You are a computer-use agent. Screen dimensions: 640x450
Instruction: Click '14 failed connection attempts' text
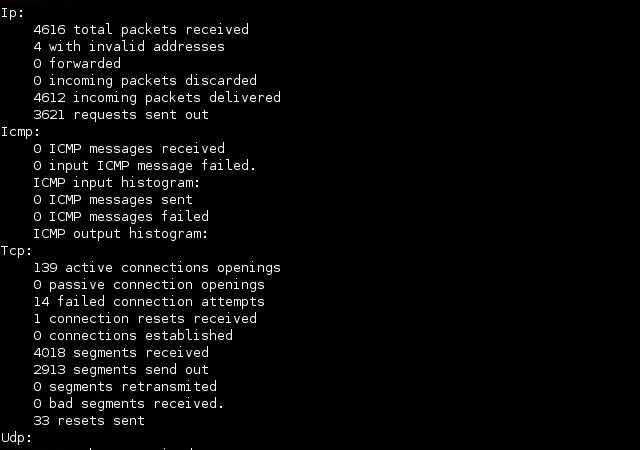pos(149,302)
